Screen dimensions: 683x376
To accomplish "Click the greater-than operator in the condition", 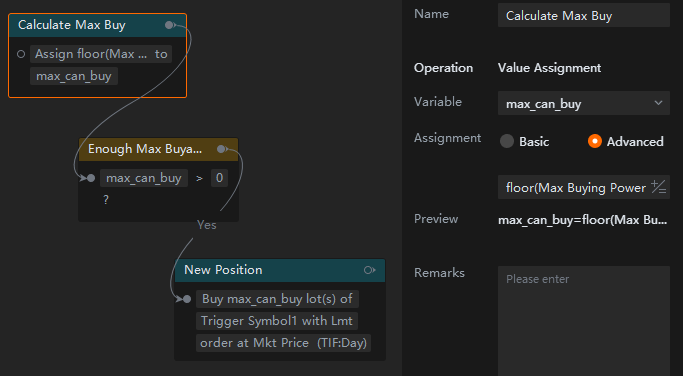I will click(x=199, y=178).
